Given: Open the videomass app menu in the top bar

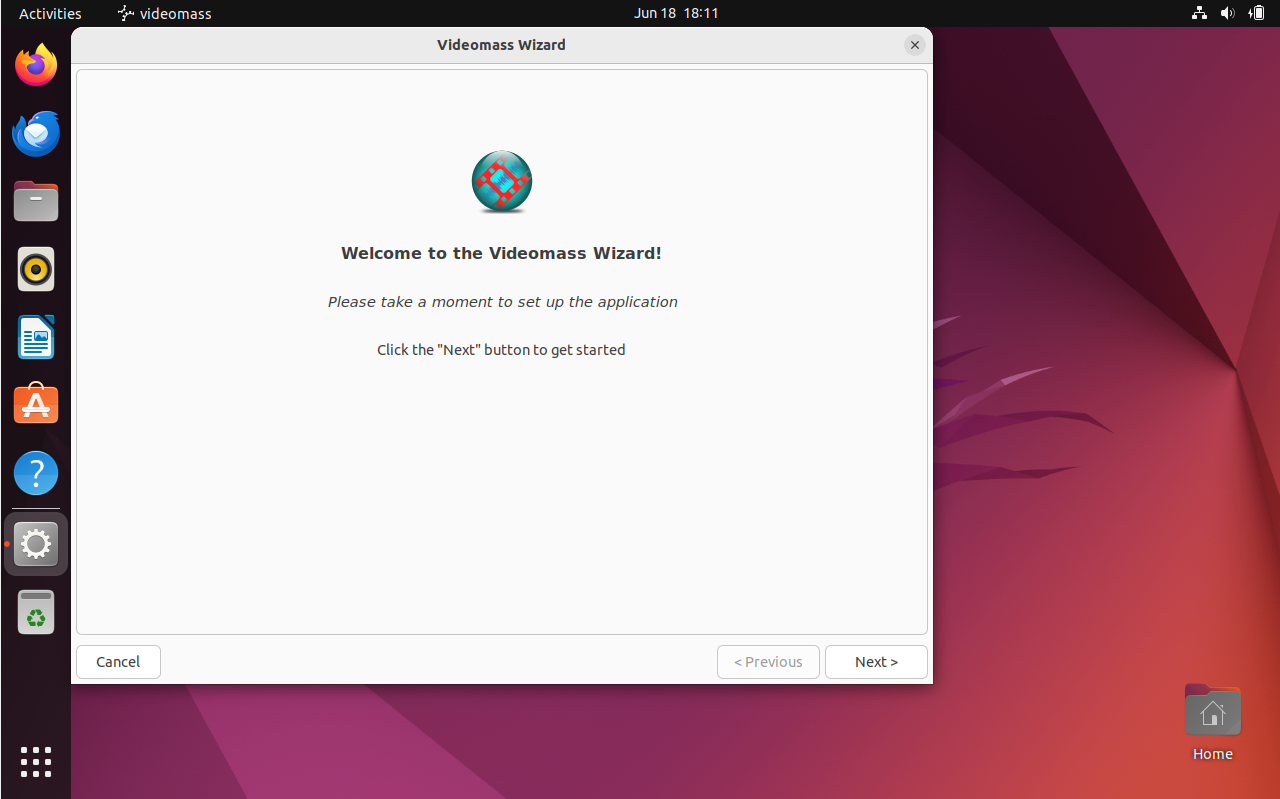Looking at the screenshot, I should 164,14.
